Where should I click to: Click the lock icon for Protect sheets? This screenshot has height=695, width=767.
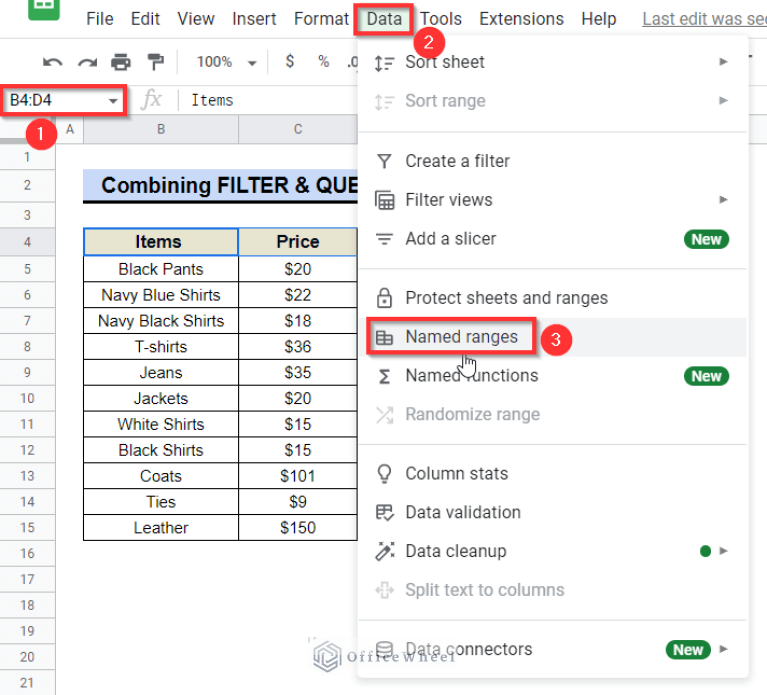[384, 298]
